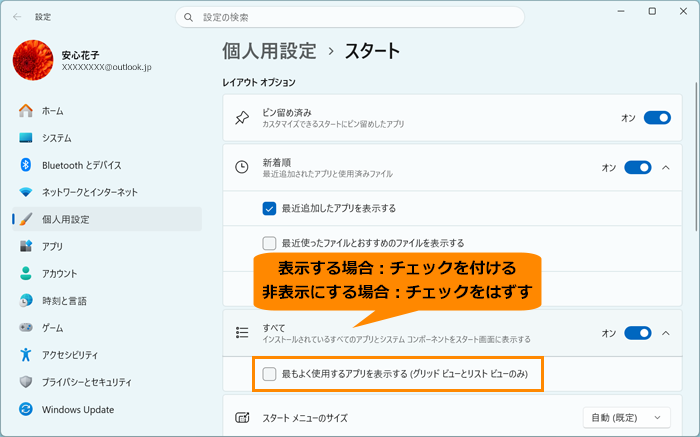The image size is (700, 437).
Task: Click the 安心花子 account name
Action: click(80, 55)
